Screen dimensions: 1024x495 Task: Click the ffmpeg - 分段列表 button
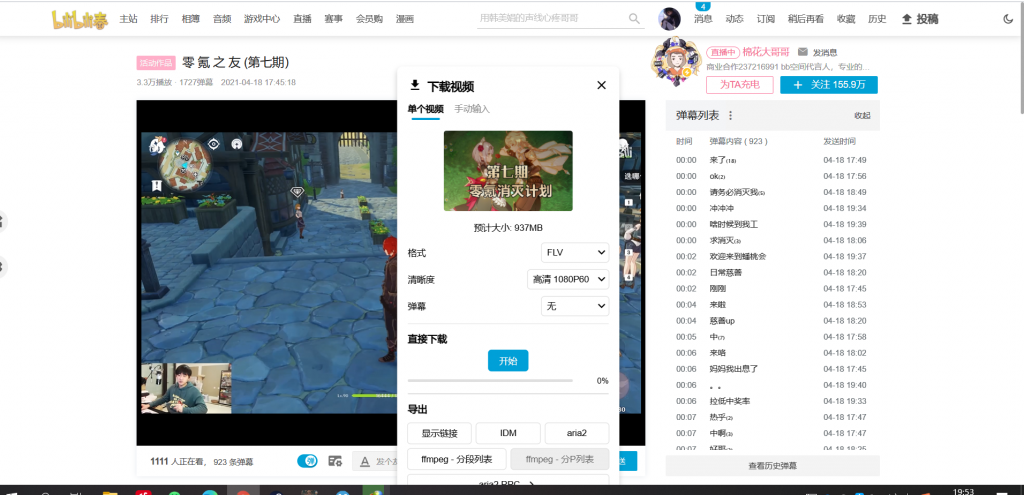456,460
